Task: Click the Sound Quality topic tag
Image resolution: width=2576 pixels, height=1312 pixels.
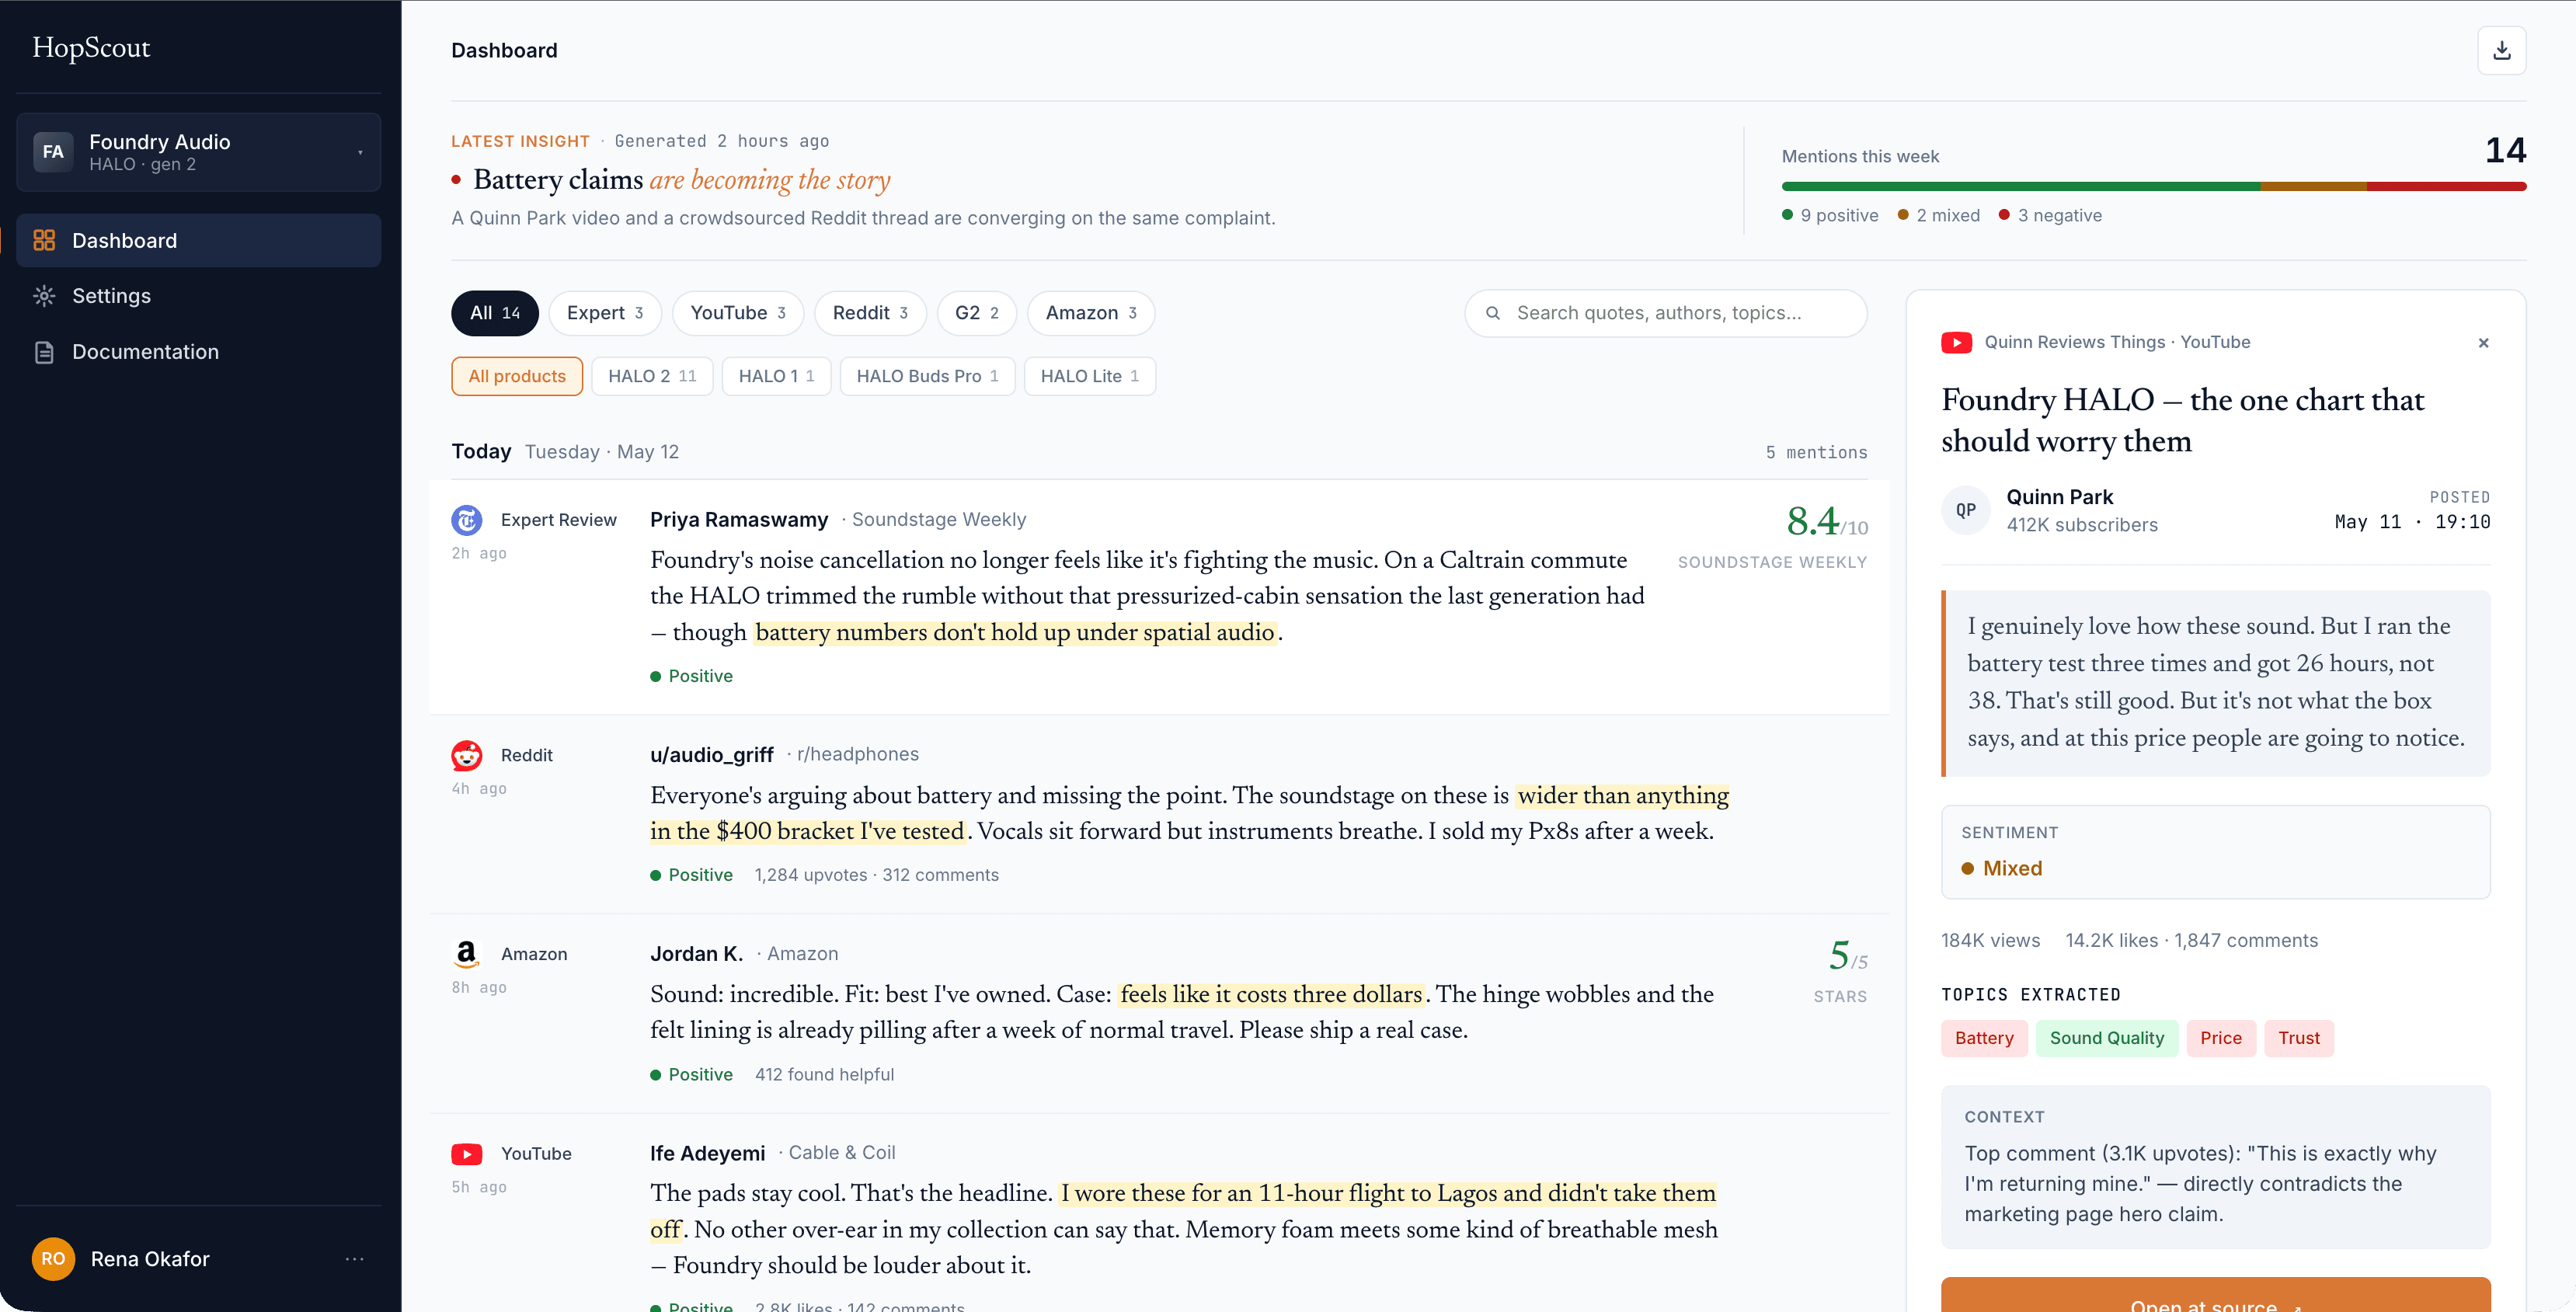Action: click(x=2106, y=1038)
